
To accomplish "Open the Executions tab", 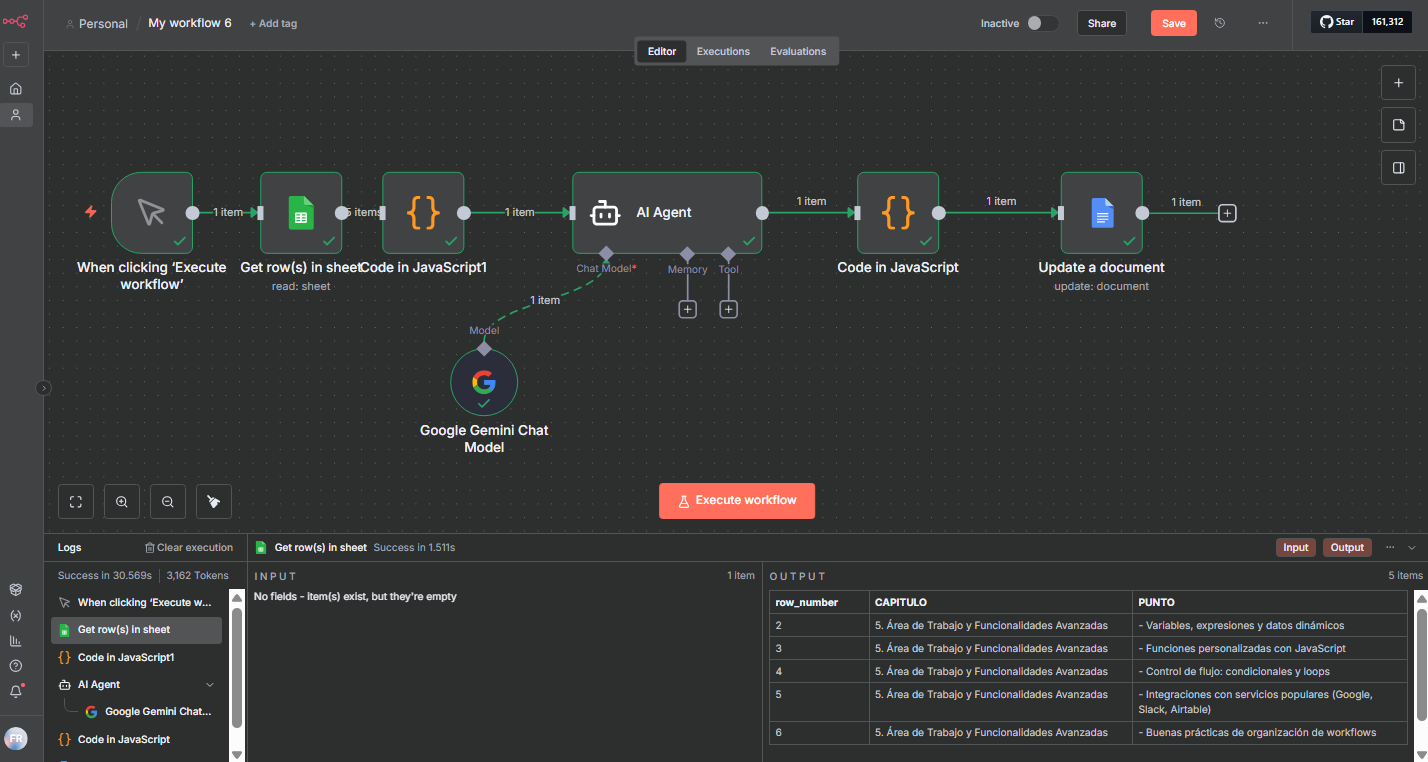I will point(723,51).
